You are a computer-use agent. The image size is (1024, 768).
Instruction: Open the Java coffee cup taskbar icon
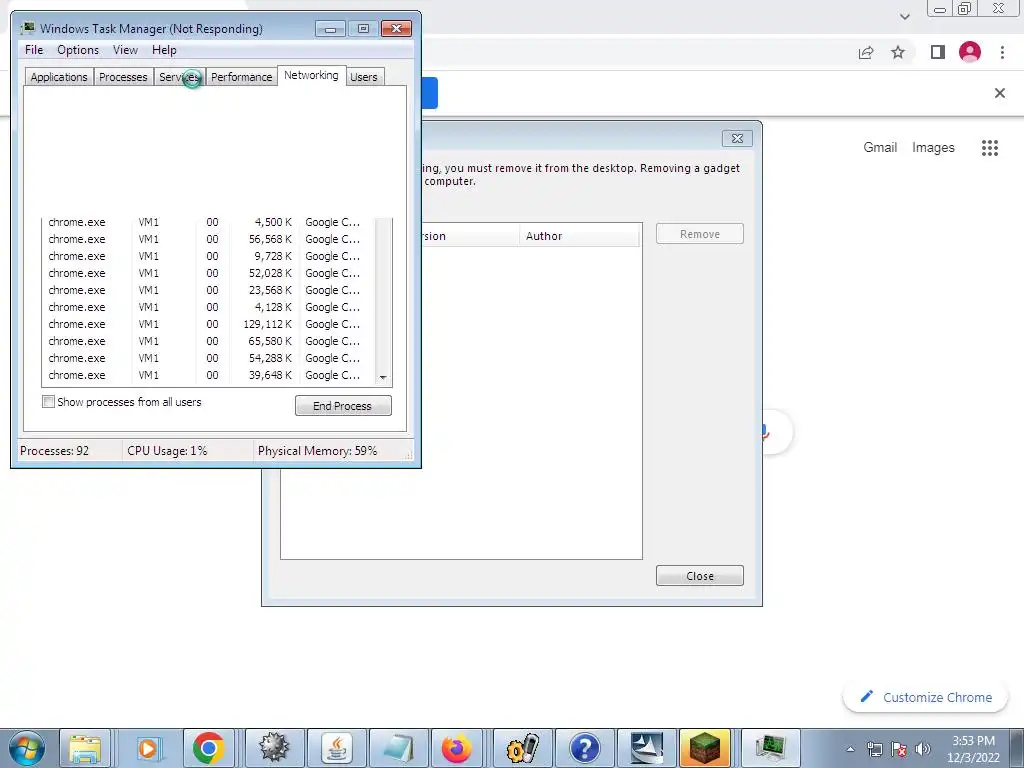pyautogui.click(x=336, y=748)
